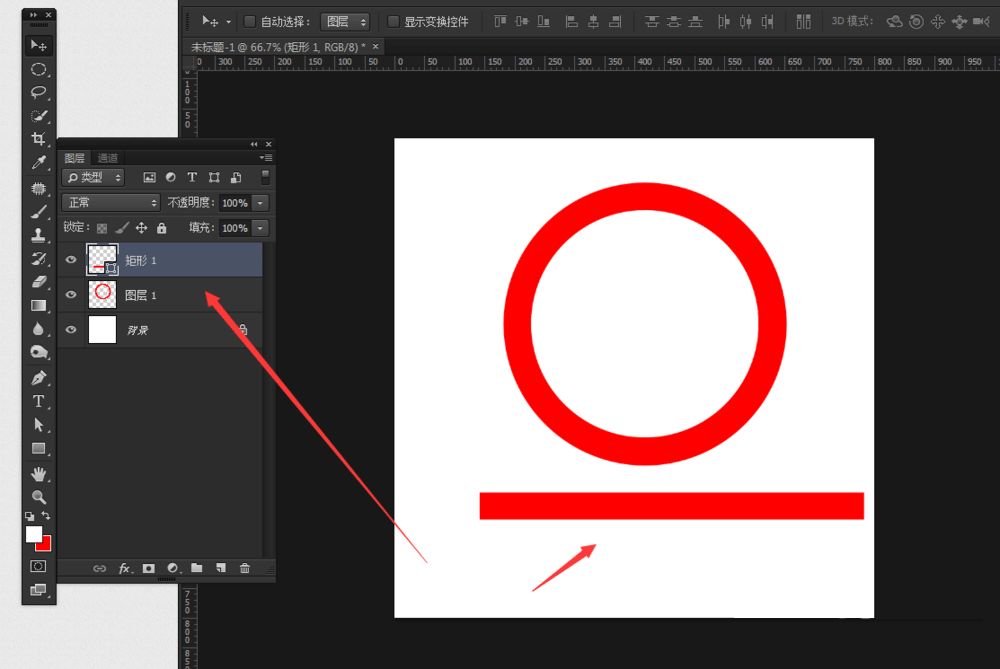This screenshot has width=1000, height=669.
Task: Click the red background color swatch
Action: 44,544
